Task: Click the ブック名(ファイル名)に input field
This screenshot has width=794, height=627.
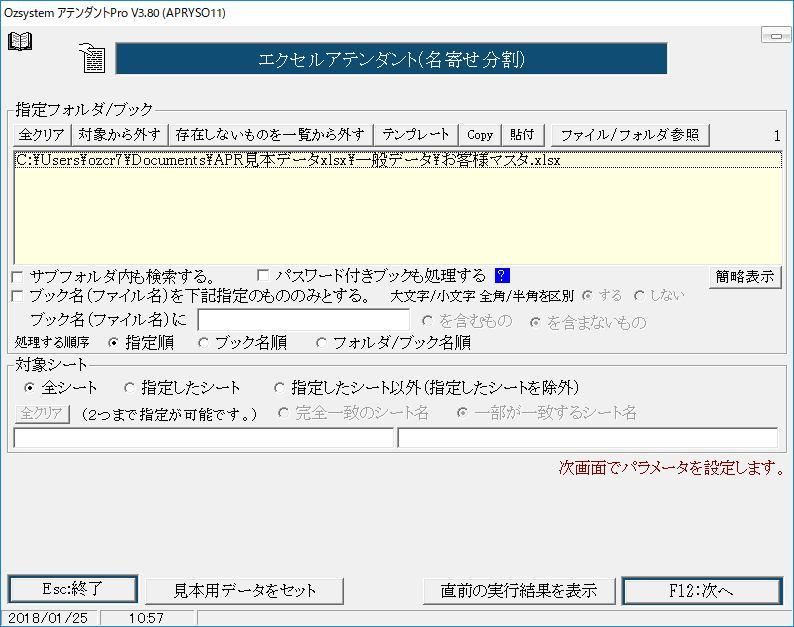Action: click(x=303, y=320)
